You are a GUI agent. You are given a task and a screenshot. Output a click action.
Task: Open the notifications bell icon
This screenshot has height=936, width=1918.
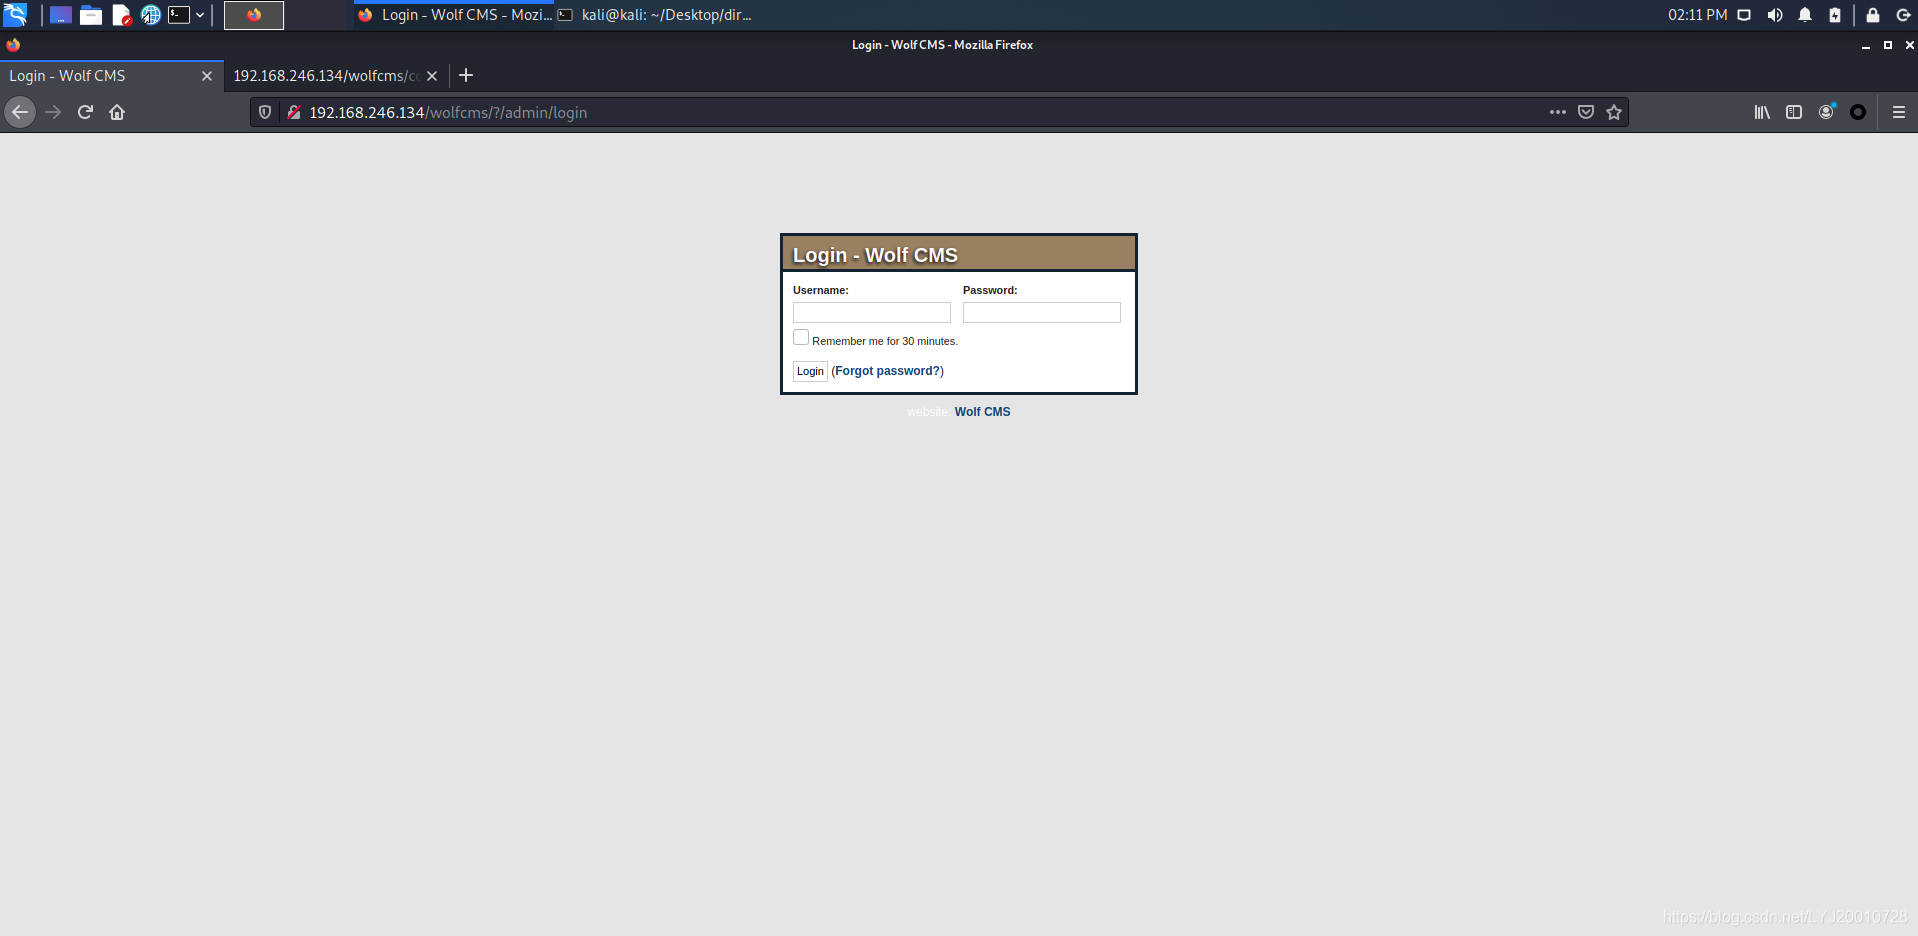(1805, 15)
